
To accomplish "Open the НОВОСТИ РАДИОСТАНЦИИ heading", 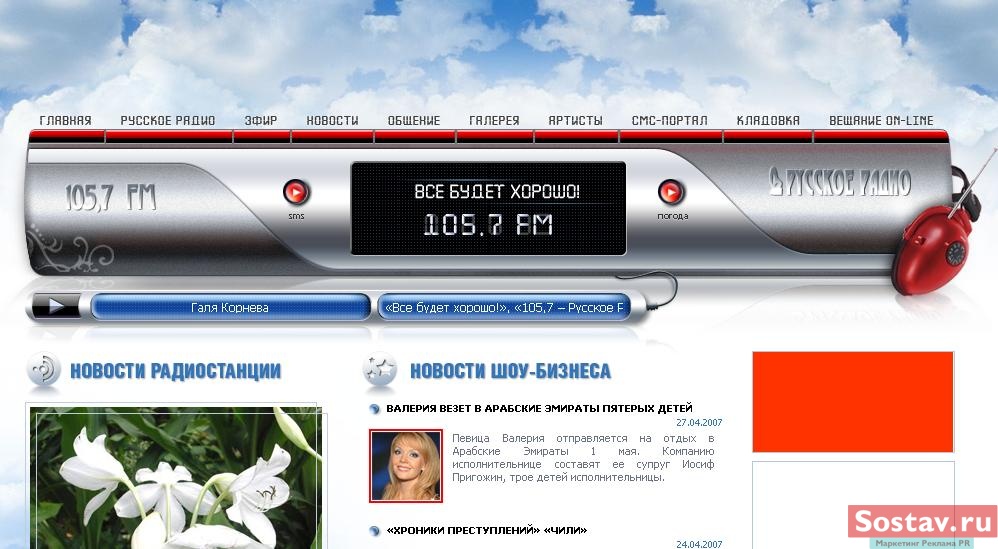I will click(175, 371).
